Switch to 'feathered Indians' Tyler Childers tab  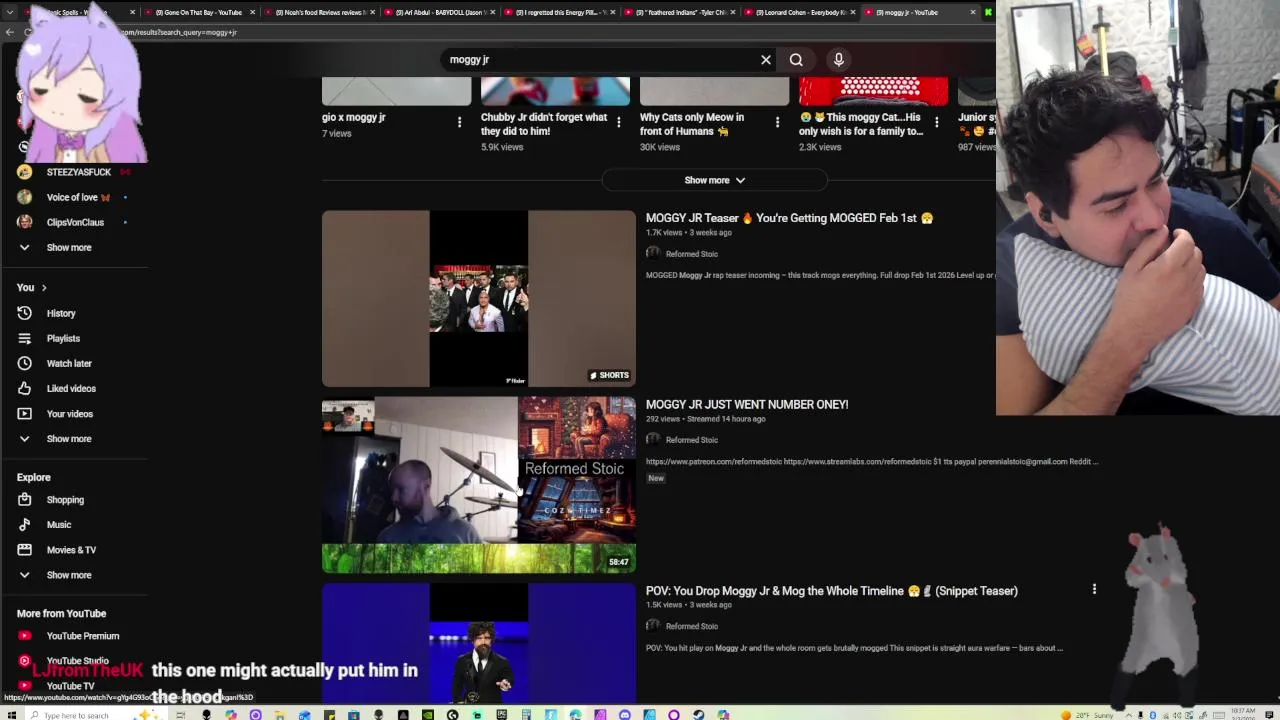point(681,12)
